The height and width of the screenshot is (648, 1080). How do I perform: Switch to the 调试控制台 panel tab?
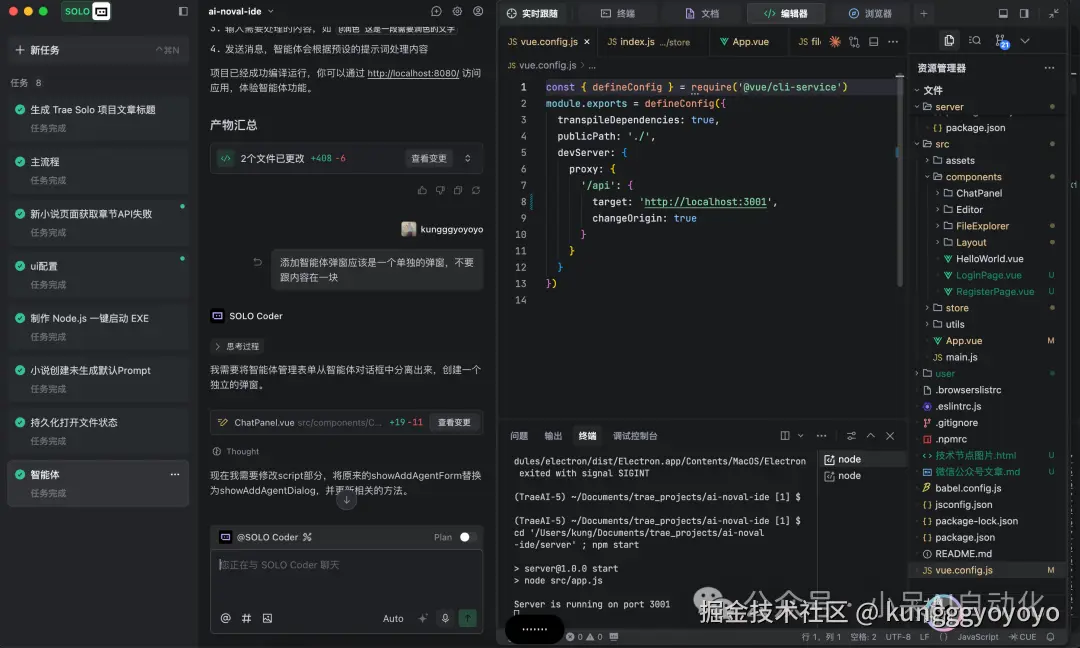pyautogui.click(x=635, y=436)
